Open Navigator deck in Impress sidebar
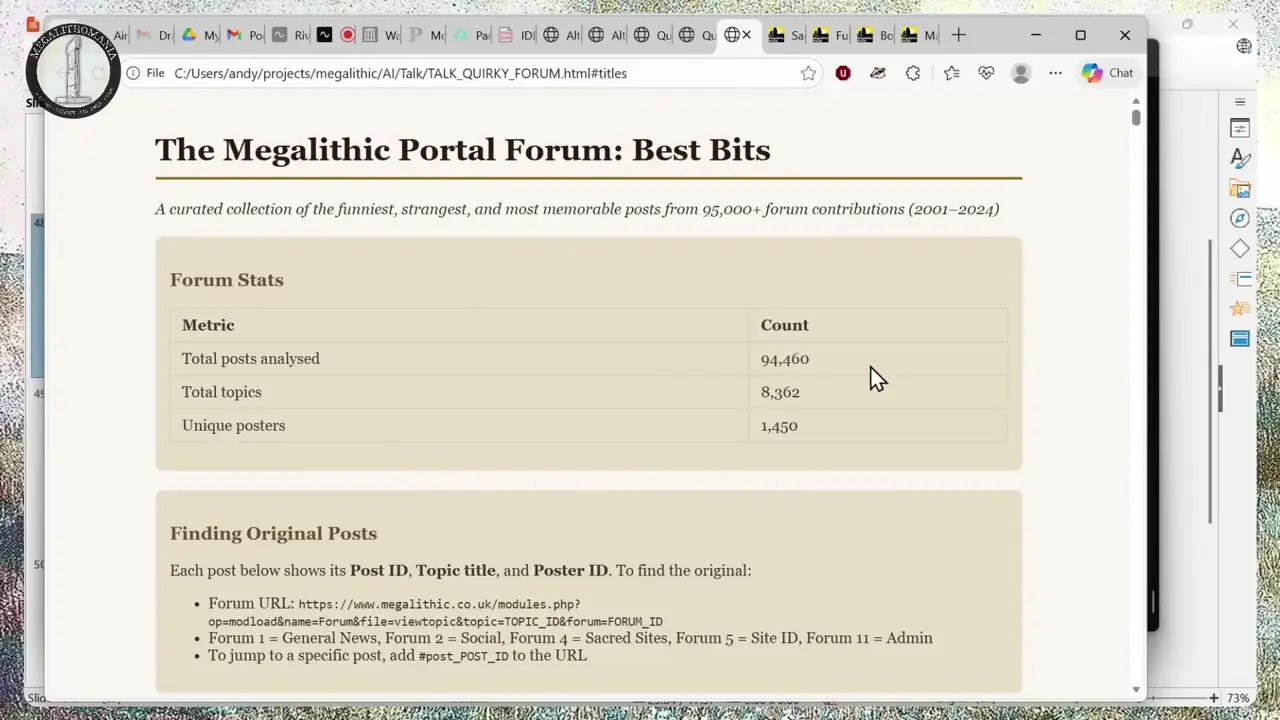The height and width of the screenshot is (720, 1280). pos(1240,218)
